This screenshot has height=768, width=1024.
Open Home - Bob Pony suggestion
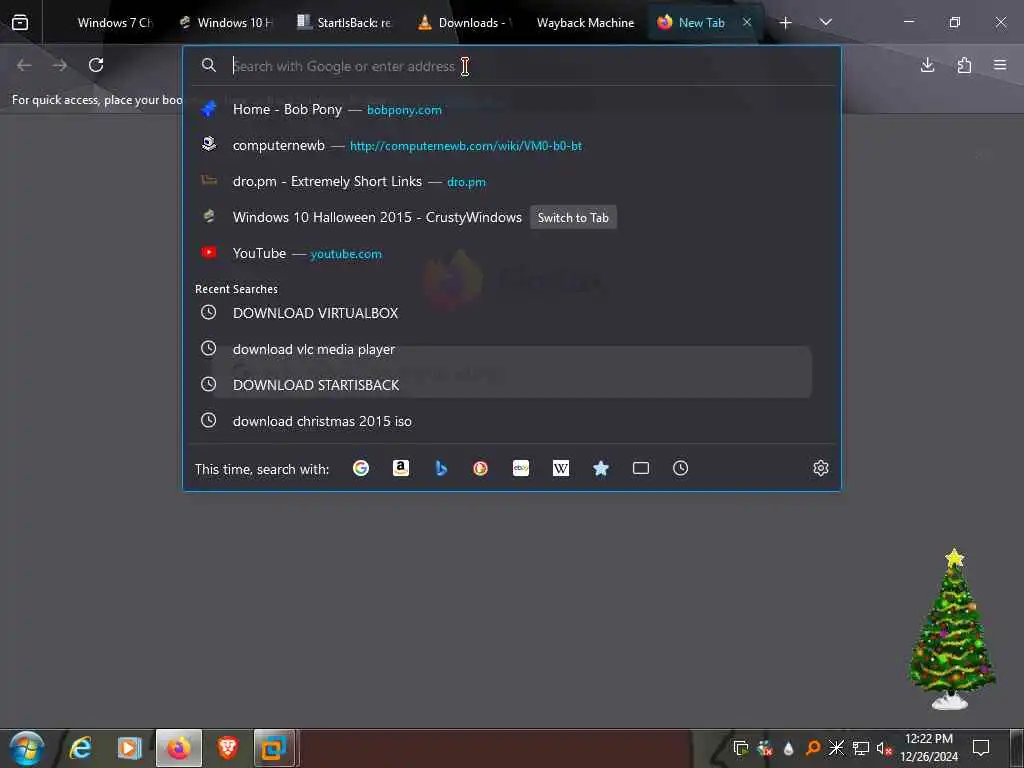[x=513, y=110]
